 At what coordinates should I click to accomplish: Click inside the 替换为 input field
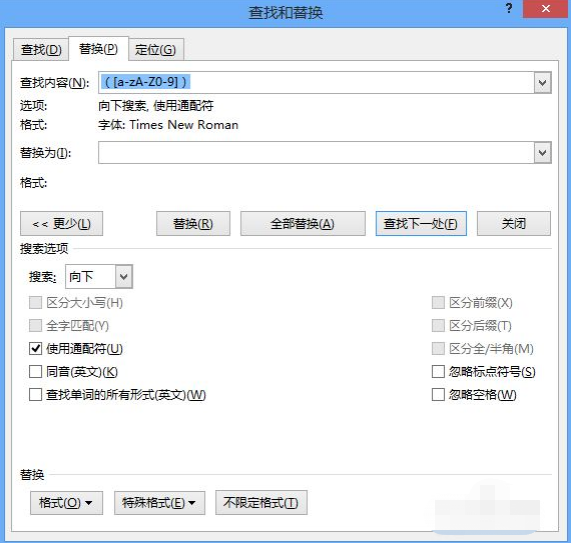[316, 152]
